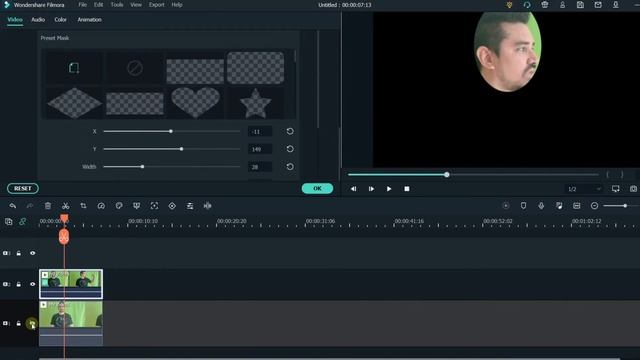Click the import custom mask icon
This screenshot has height=360, width=640.
tap(74, 68)
